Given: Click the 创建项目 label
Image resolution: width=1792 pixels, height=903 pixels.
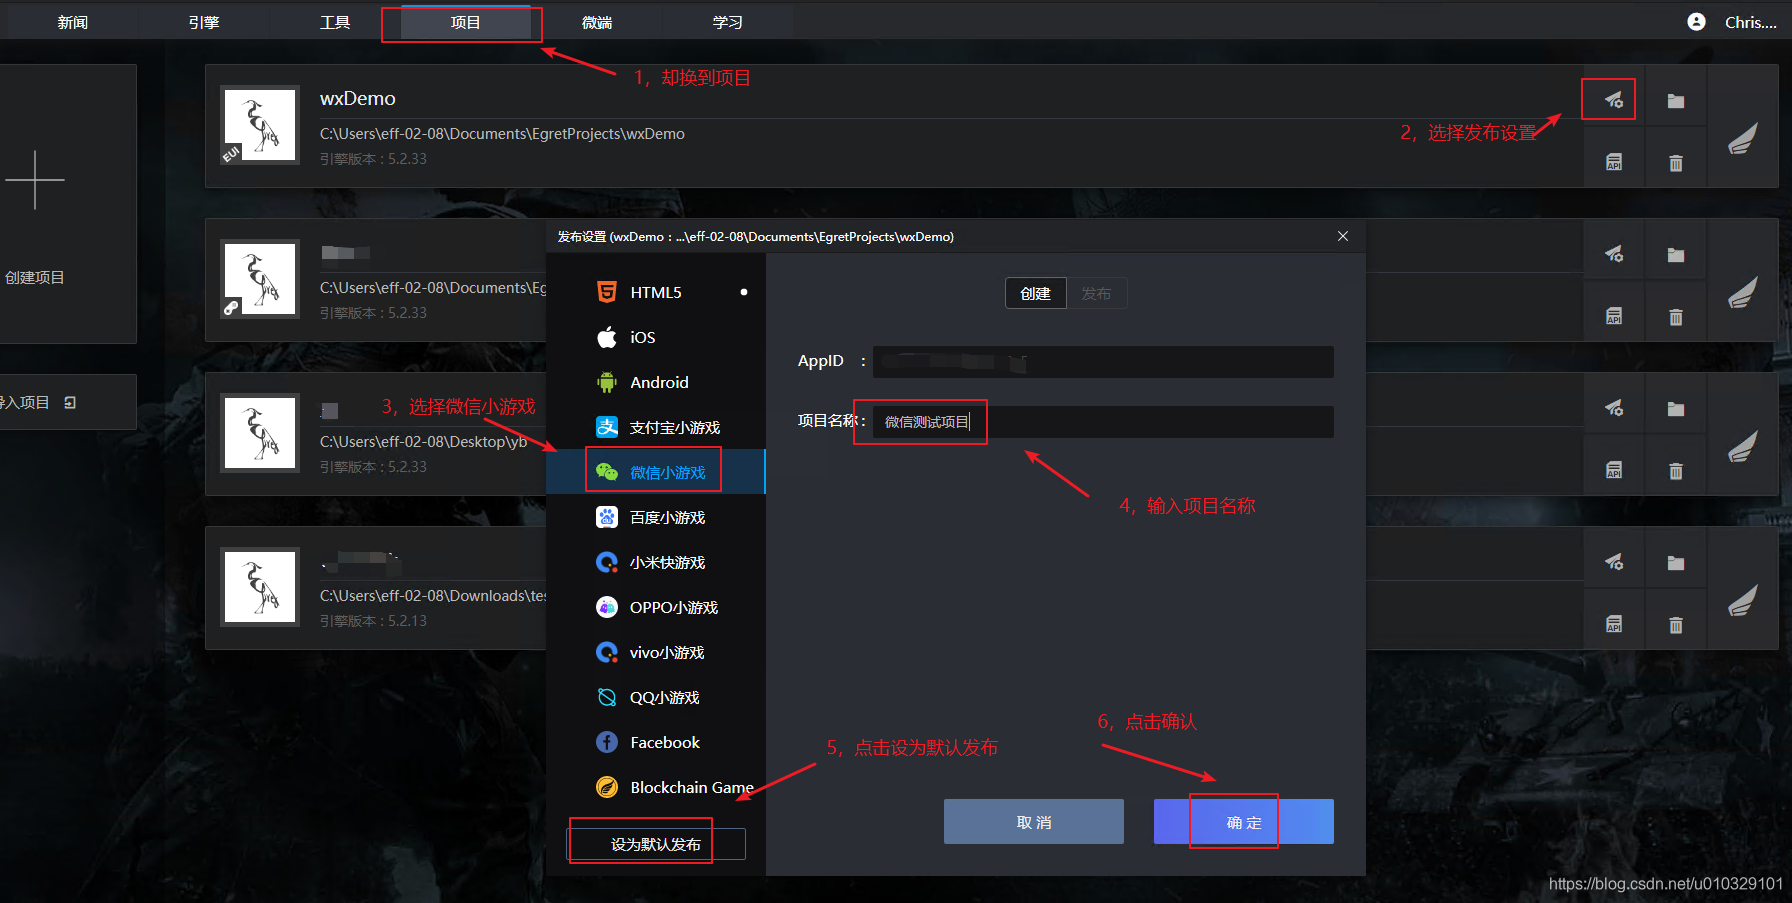Looking at the screenshot, I should coord(34,277).
